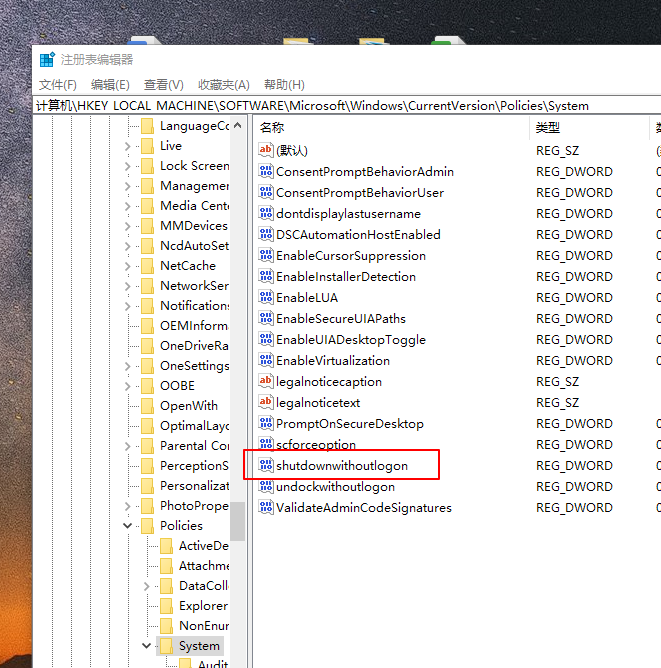Viewport: 661px width, 668px height.
Task: Open the 文件(F) menu
Action: 58,85
